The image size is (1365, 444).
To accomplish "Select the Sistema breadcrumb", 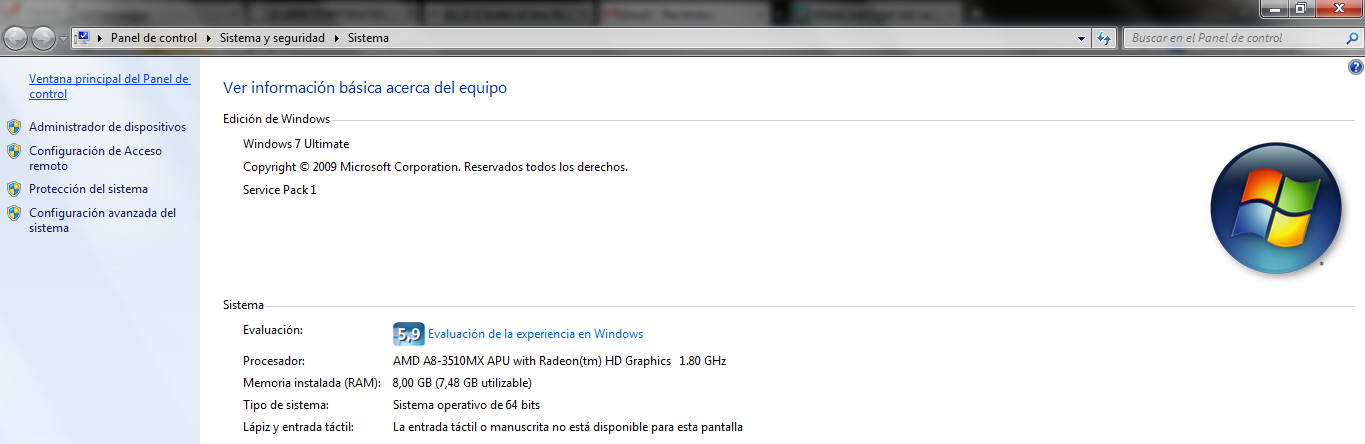I will coord(368,38).
